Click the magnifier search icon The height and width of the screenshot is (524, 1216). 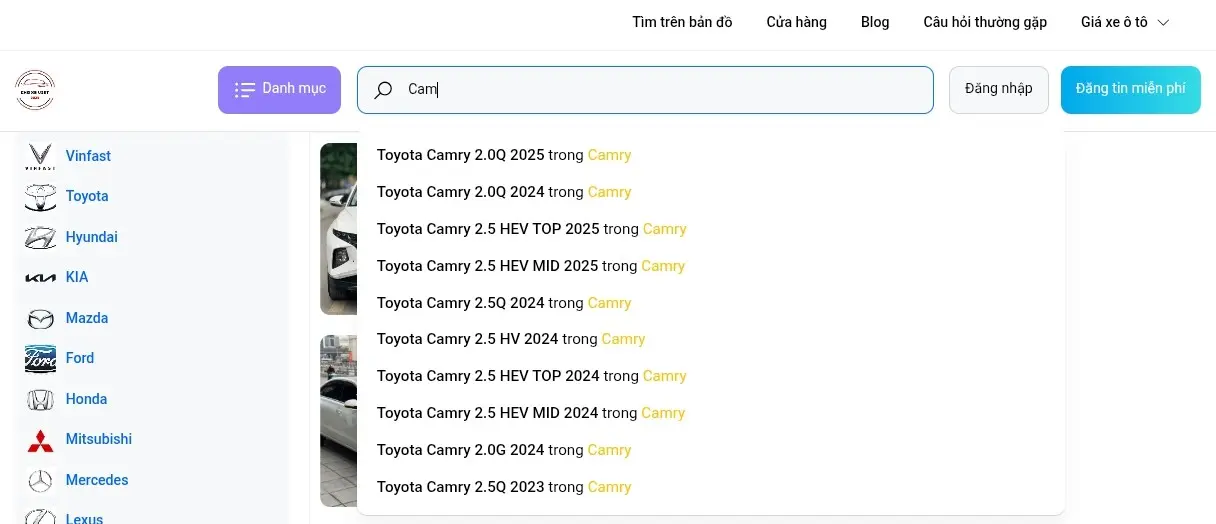[383, 90]
